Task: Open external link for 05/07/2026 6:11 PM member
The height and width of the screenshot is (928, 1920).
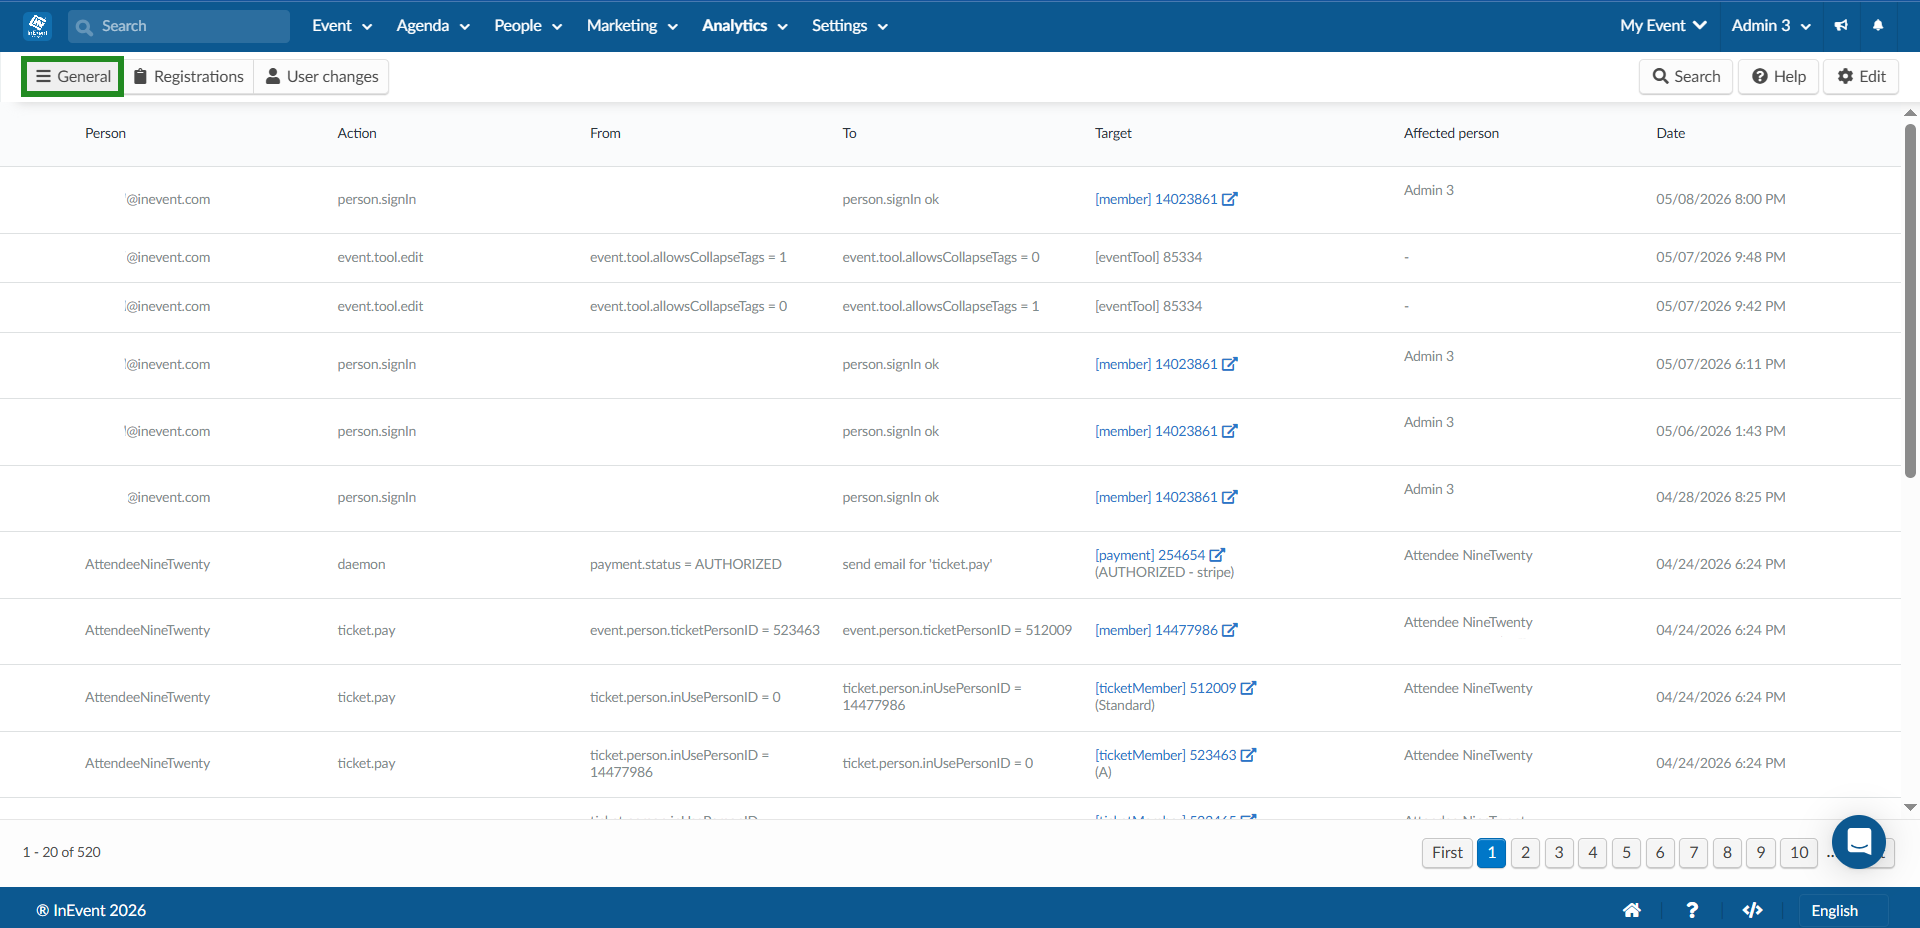Action: pyautogui.click(x=1230, y=364)
